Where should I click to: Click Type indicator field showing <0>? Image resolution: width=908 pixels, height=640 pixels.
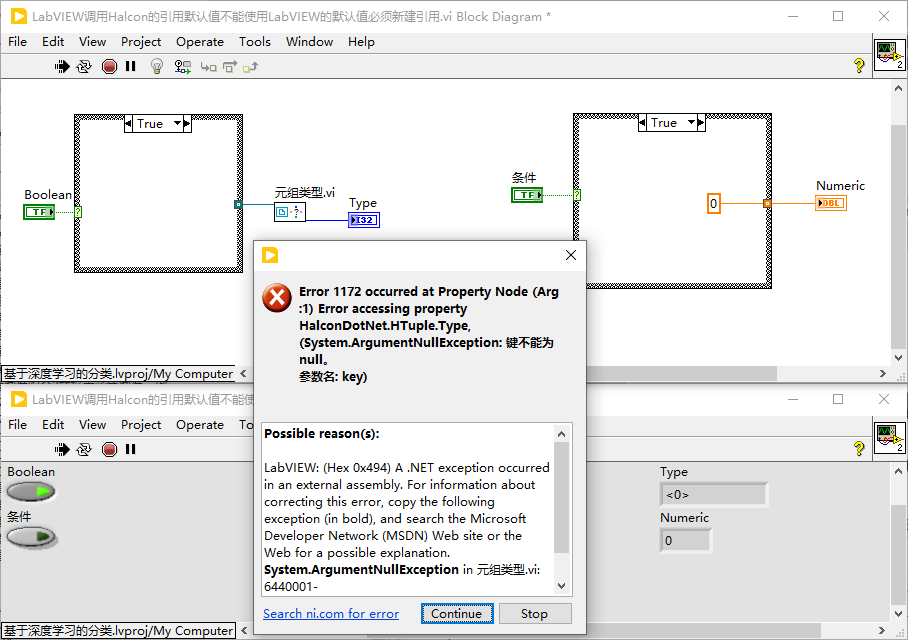pyautogui.click(x=713, y=495)
